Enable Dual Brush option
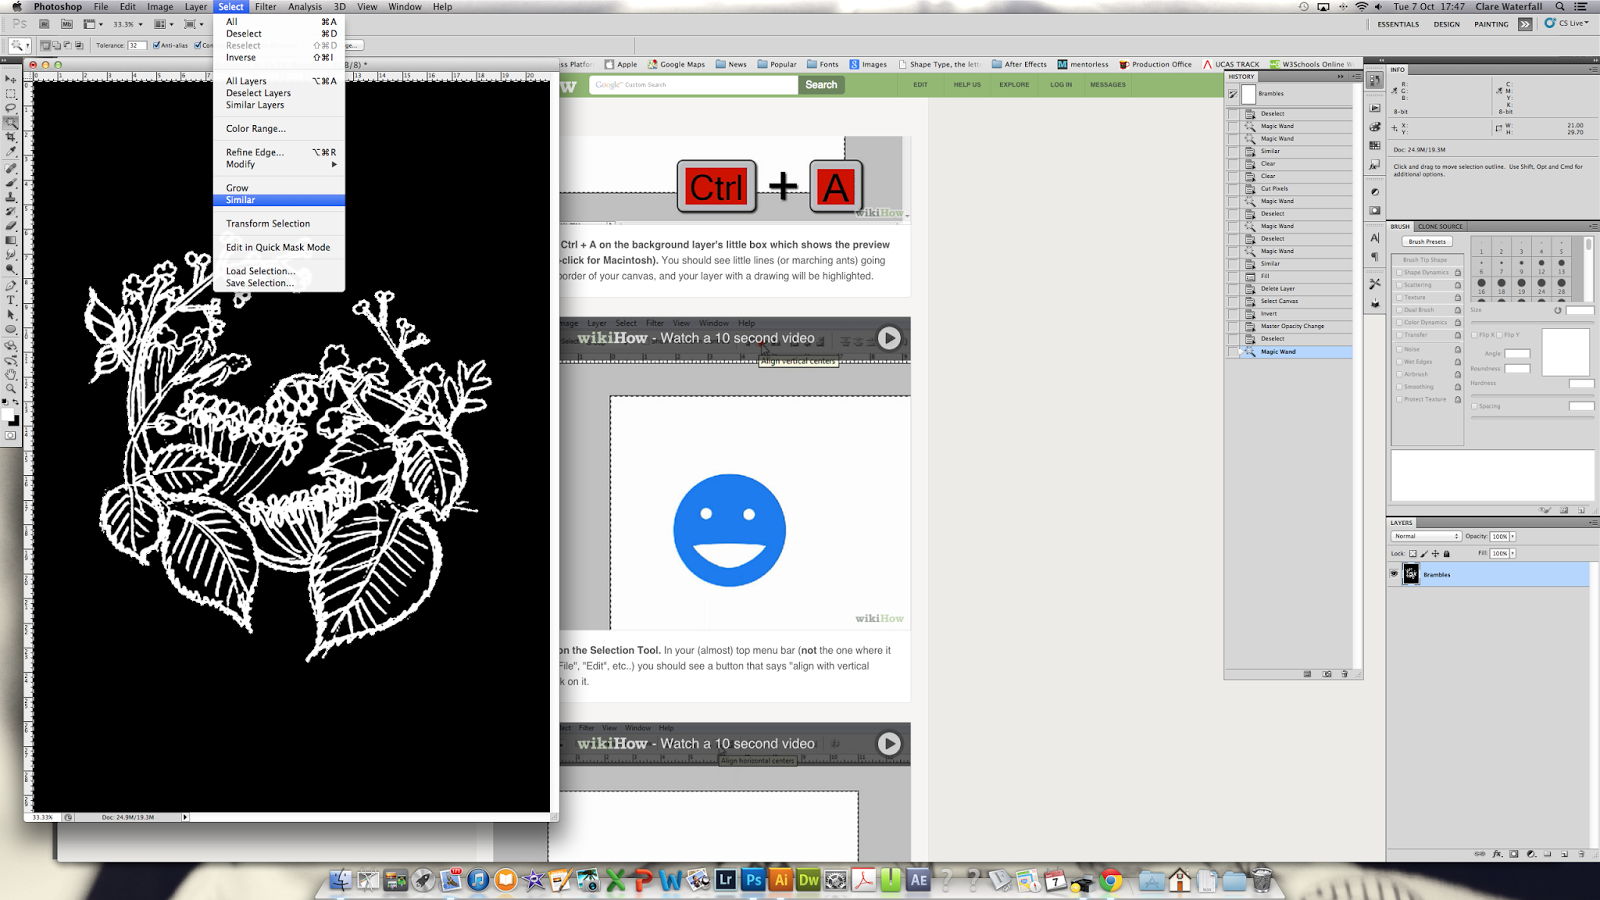 click(x=1399, y=310)
